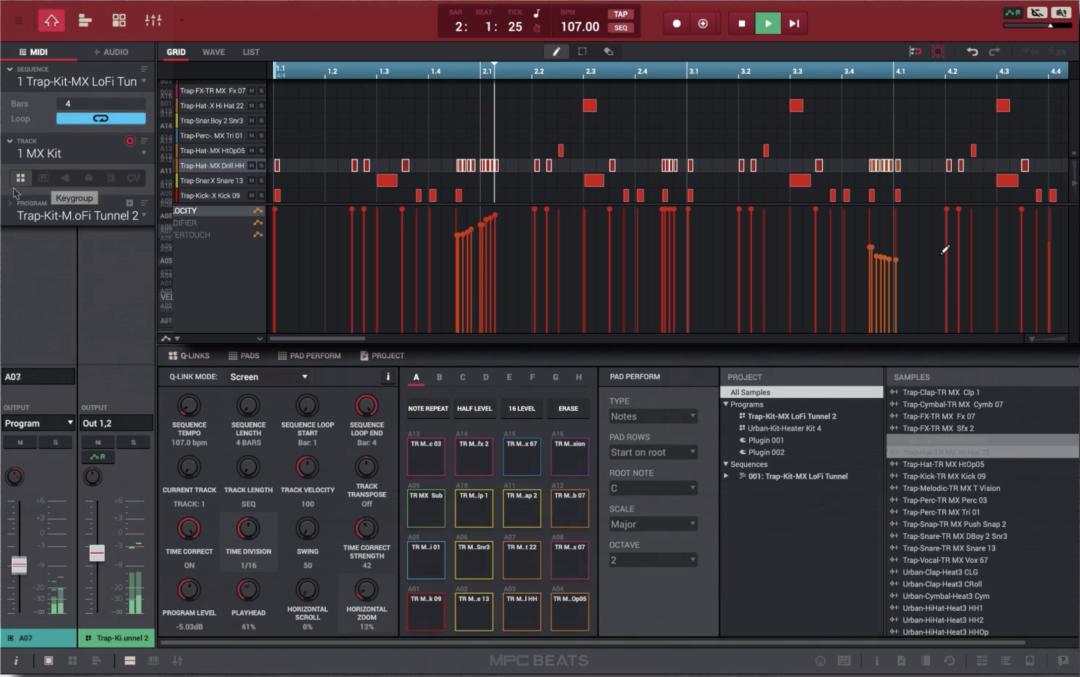
Task: Choose the eraser tool in grid toolbar
Action: (x=607, y=51)
